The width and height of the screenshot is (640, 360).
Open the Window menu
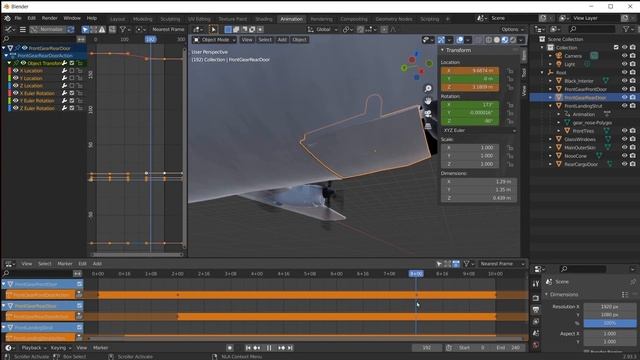tap(72, 18)
